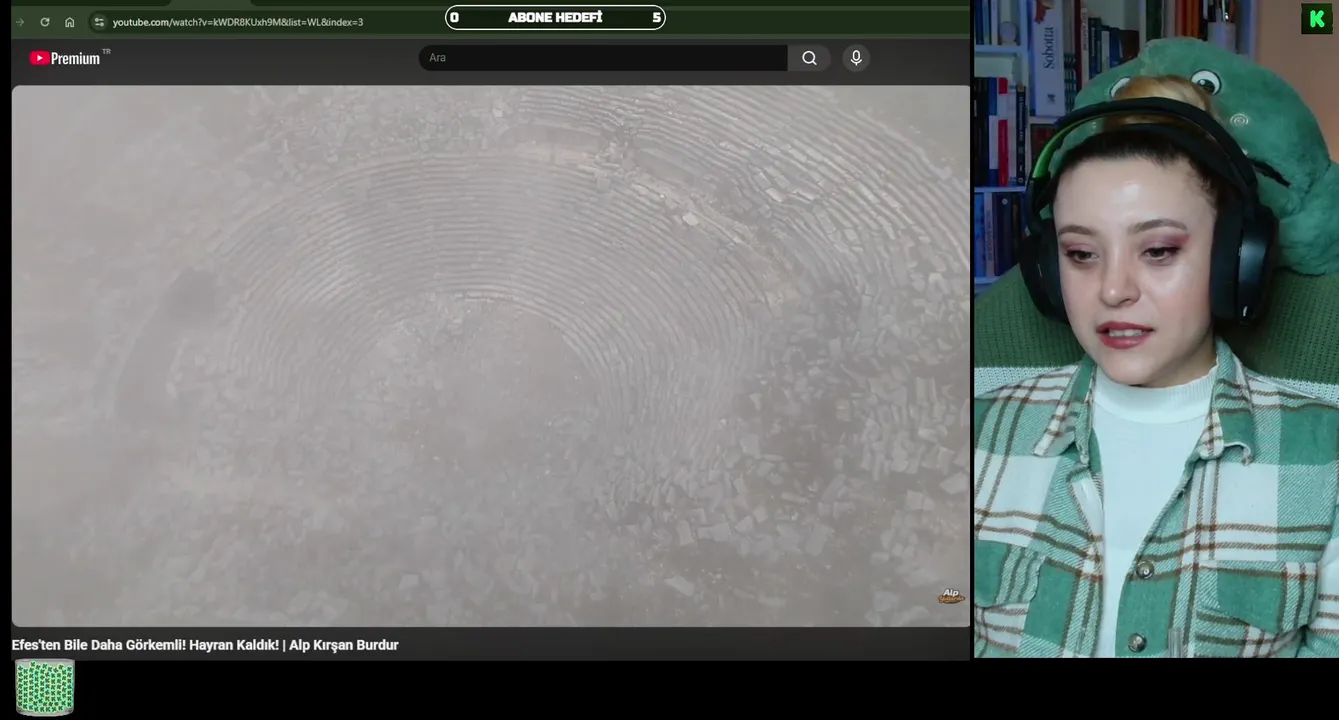Viewport: 1339px width, 720px height.
Task: Select the youtube.com address bar URL
Action: tap(238, 22)
